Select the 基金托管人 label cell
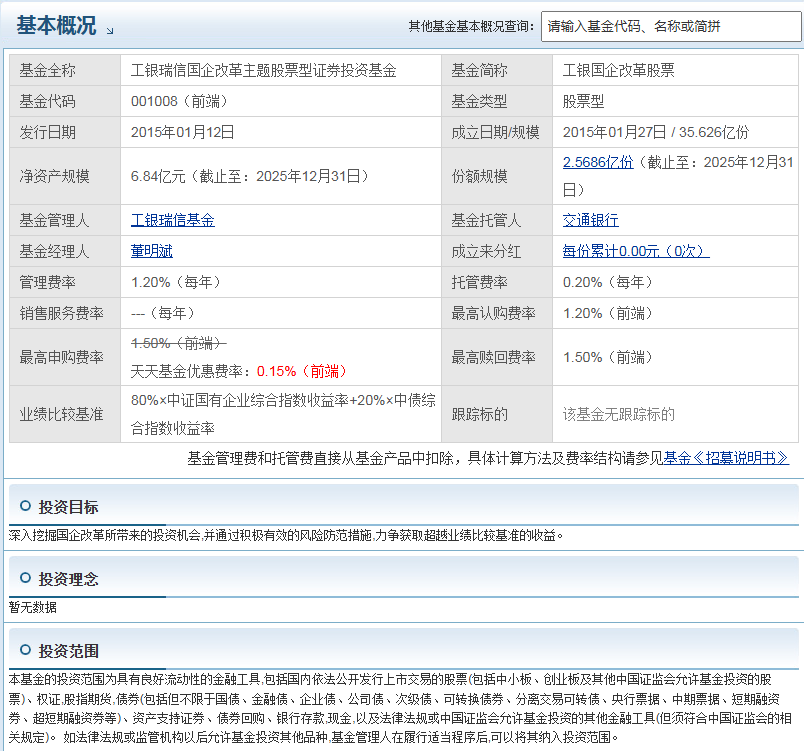Viewport: 804px width, 751px height. [497, 220]
